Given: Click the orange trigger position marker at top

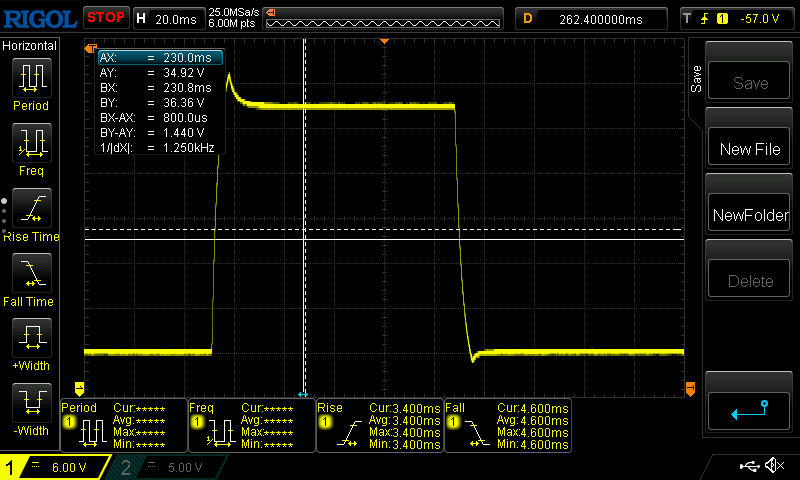Looking at the screenshot, I should coord(384,42).
